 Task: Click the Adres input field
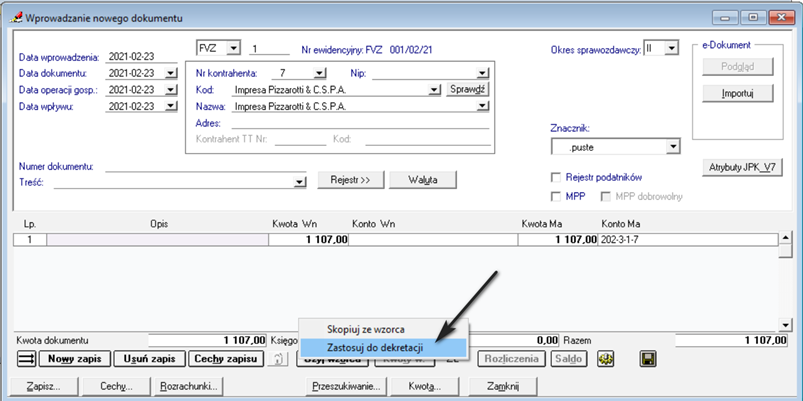coord(361,123)
